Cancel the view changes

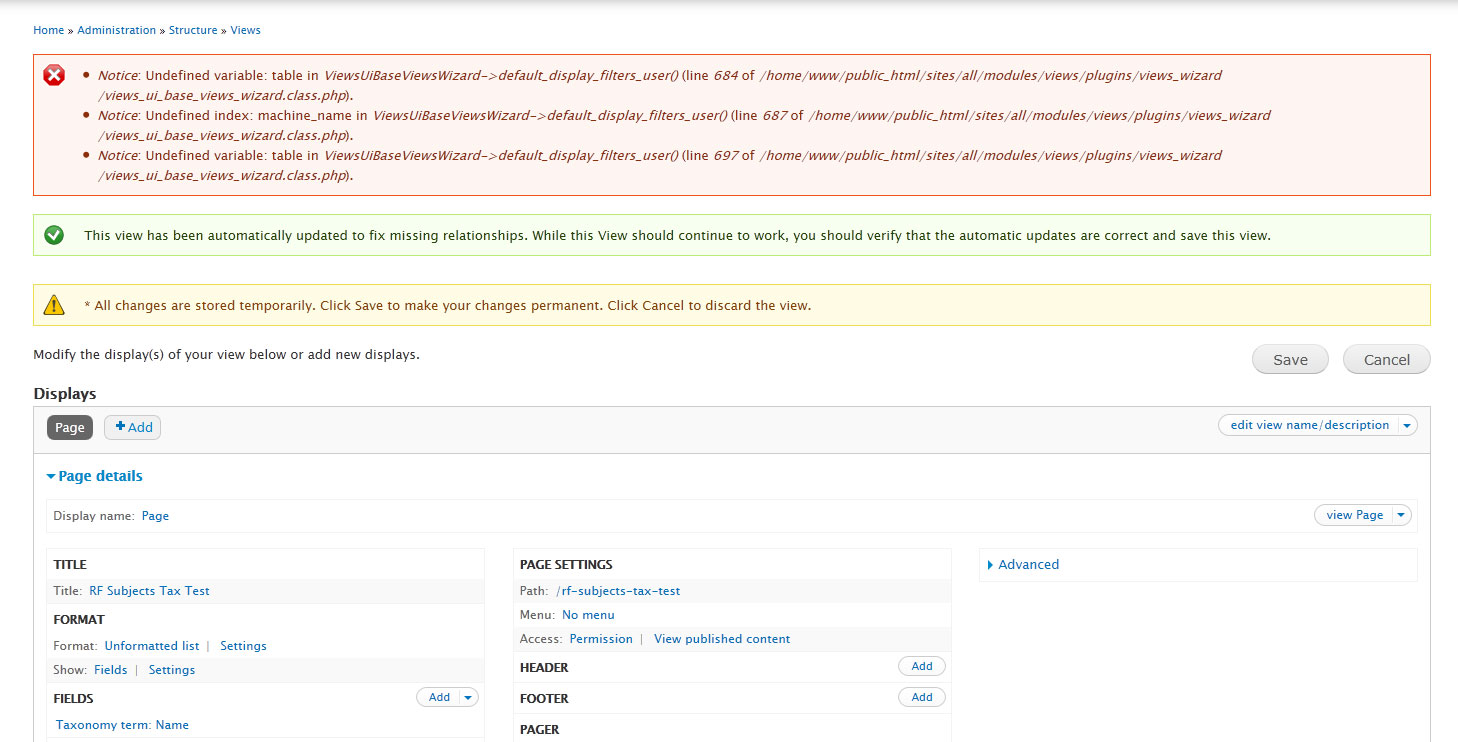pos(1386,360)
